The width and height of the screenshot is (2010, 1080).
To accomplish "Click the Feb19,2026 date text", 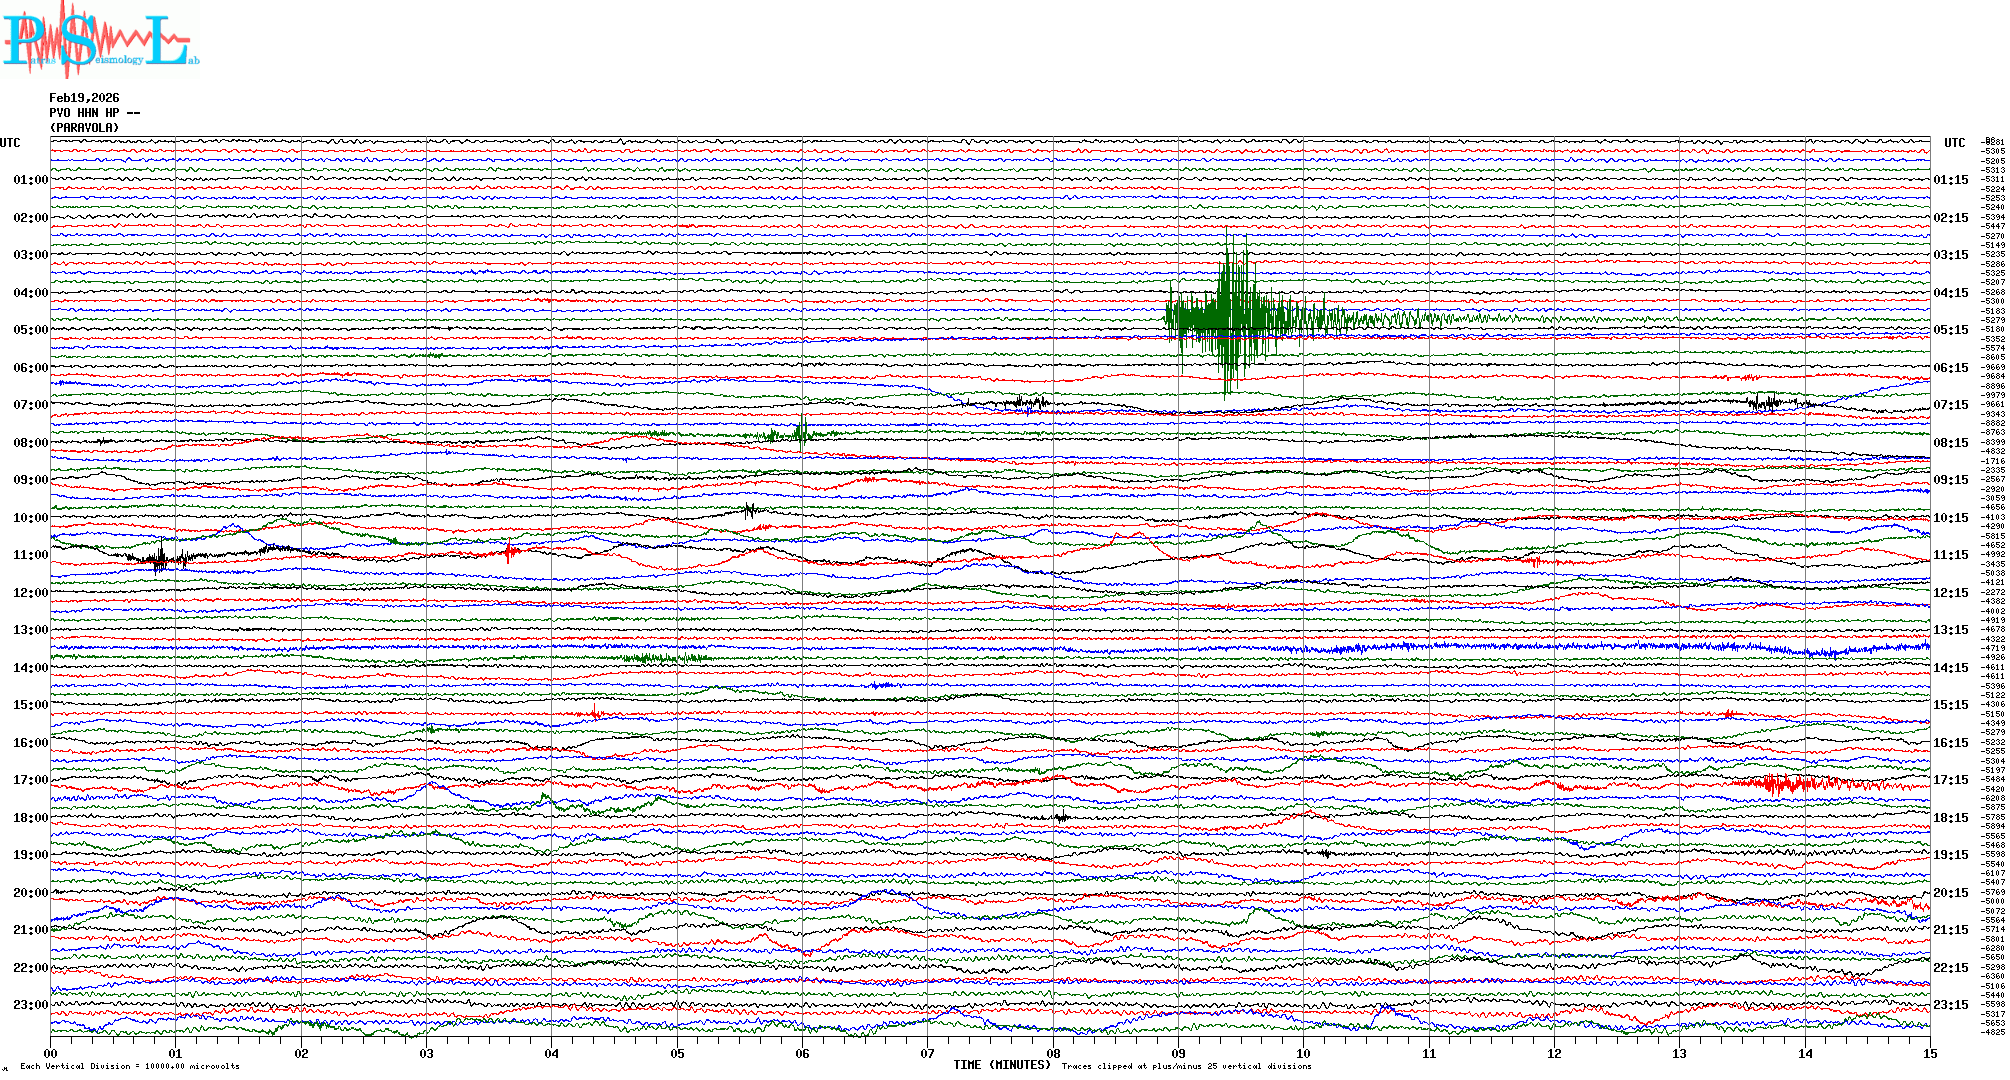I will click(84, 98).
